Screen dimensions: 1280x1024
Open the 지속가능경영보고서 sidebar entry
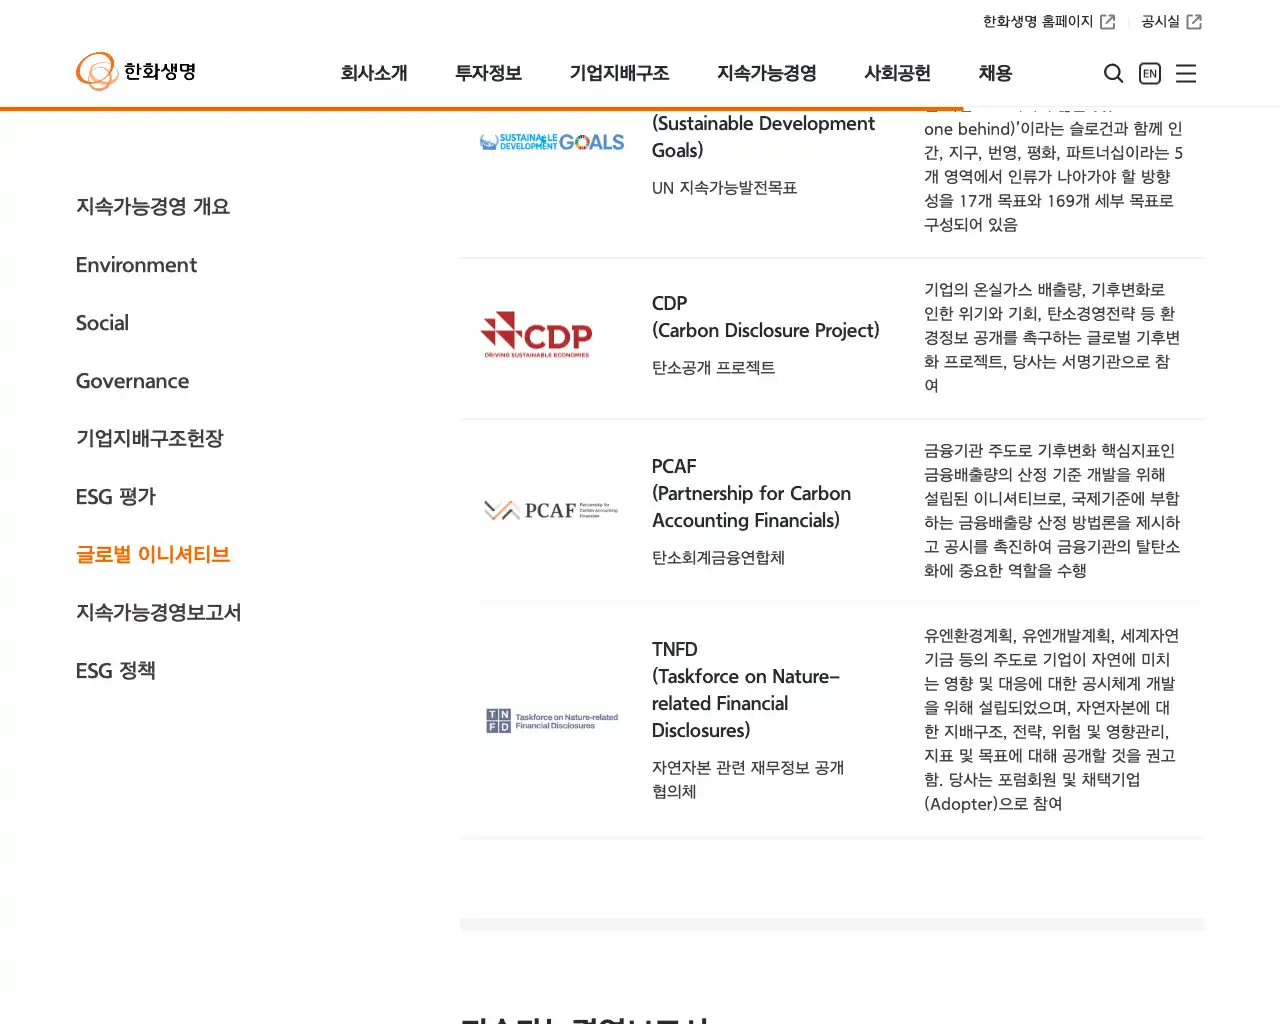tap(158, 613)
